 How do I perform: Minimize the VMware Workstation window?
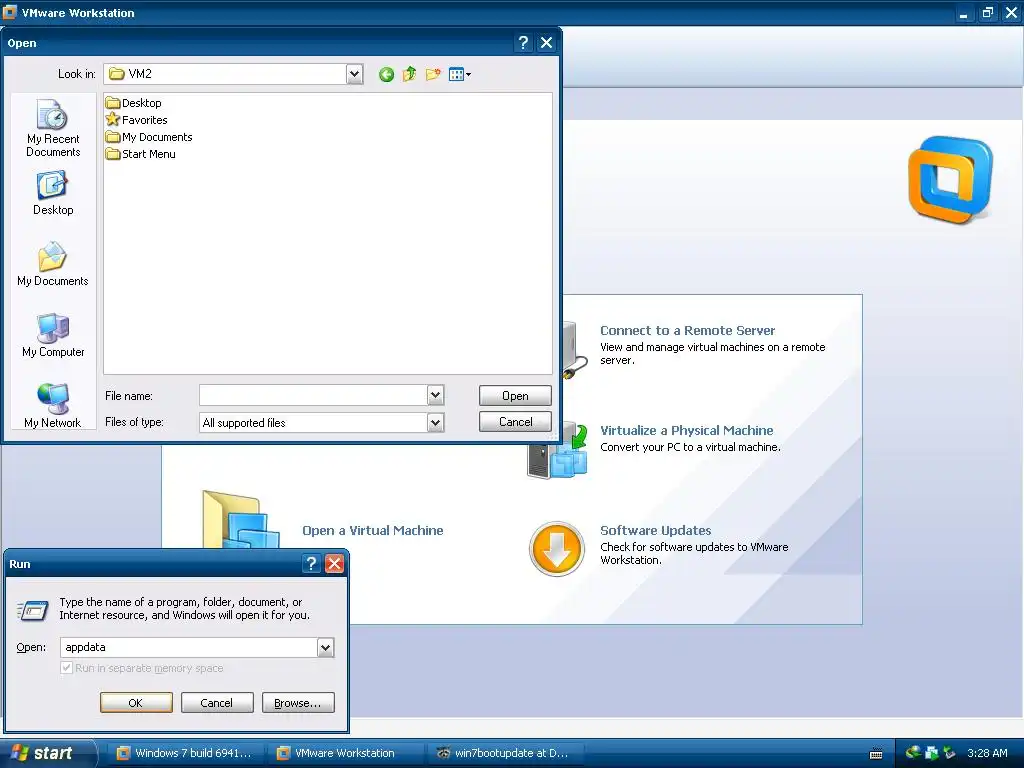963,12
